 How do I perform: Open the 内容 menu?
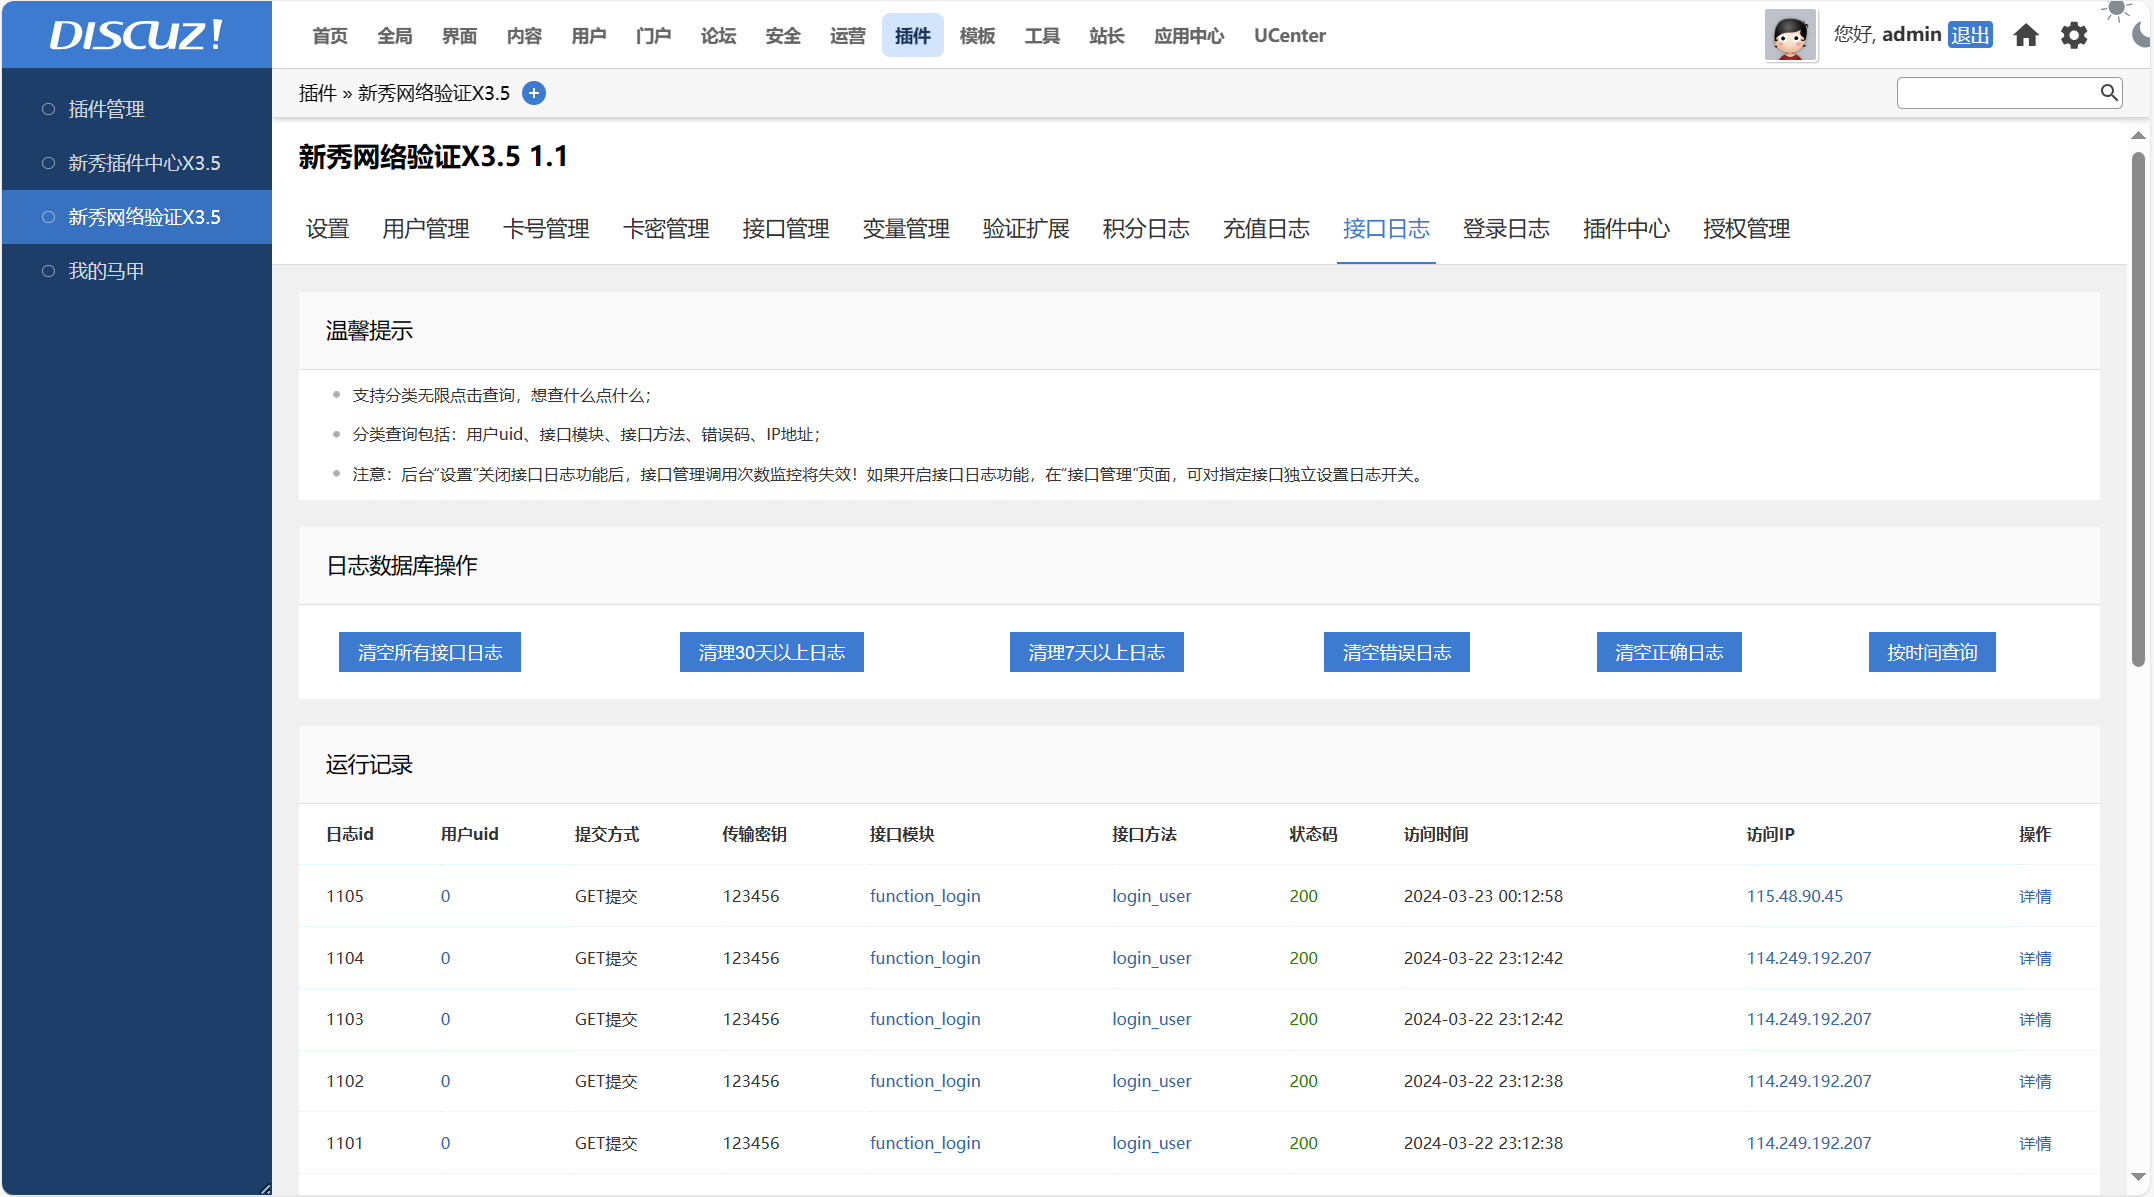(524, 36)
